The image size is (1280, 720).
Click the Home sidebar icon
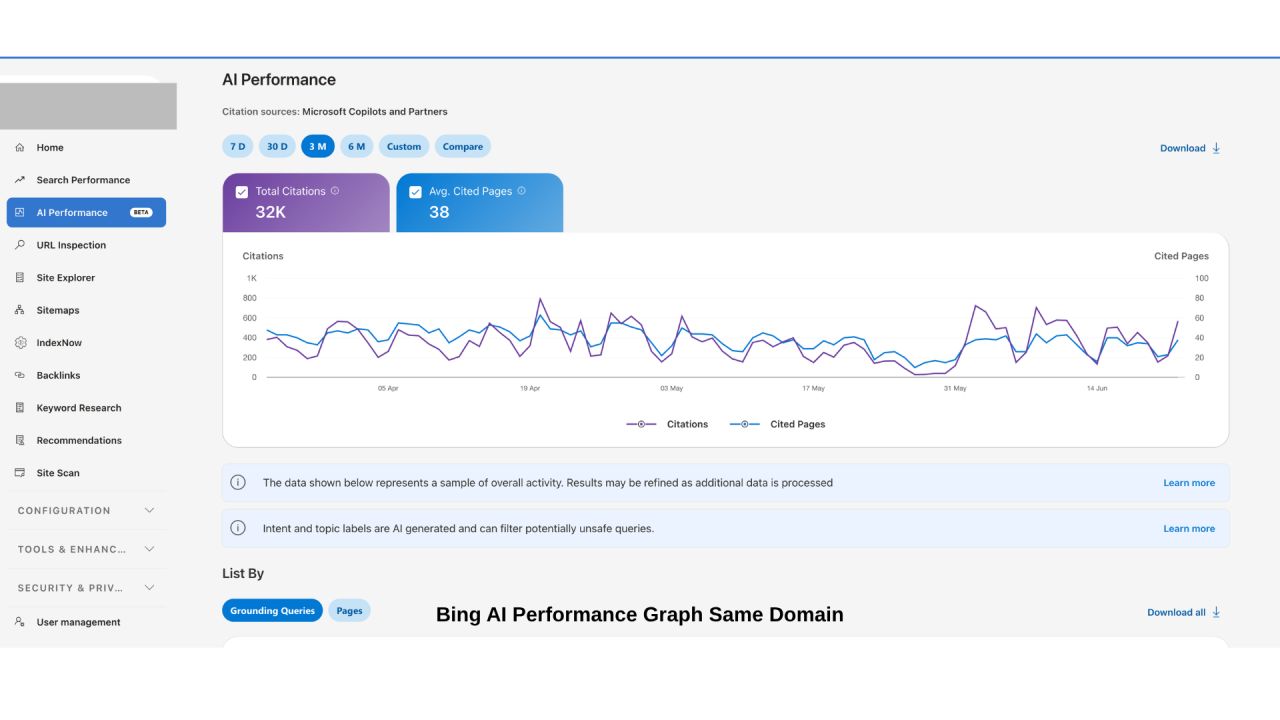pyautogui.click(x=20, y=147)
